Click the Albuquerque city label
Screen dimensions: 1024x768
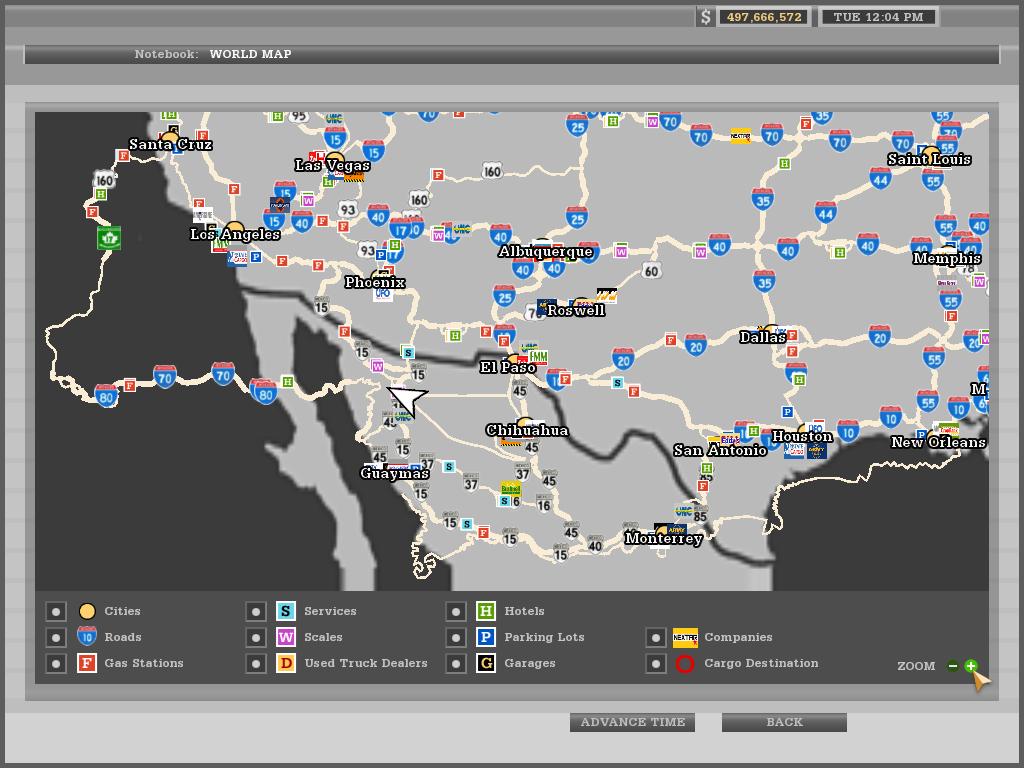click(x=545, y=251)
